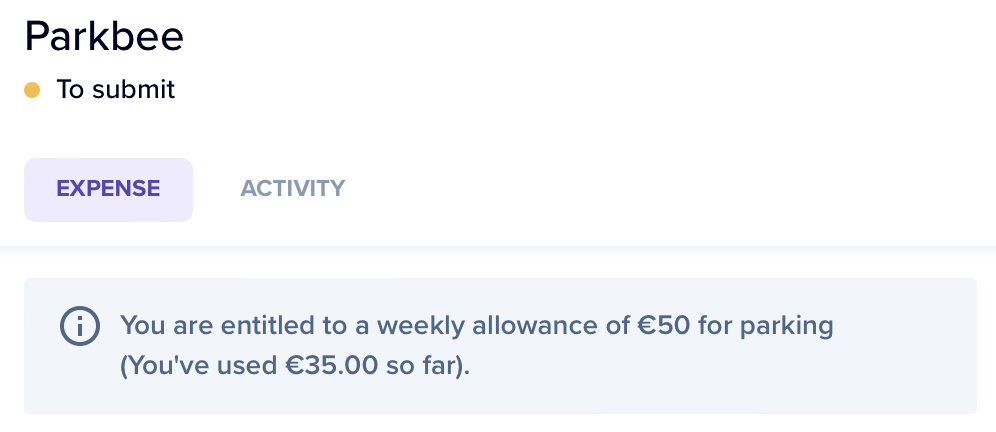Click the €35.00 used amount
Screen dimensions: 996x432
pyautogui.click(x=332, y=365)
